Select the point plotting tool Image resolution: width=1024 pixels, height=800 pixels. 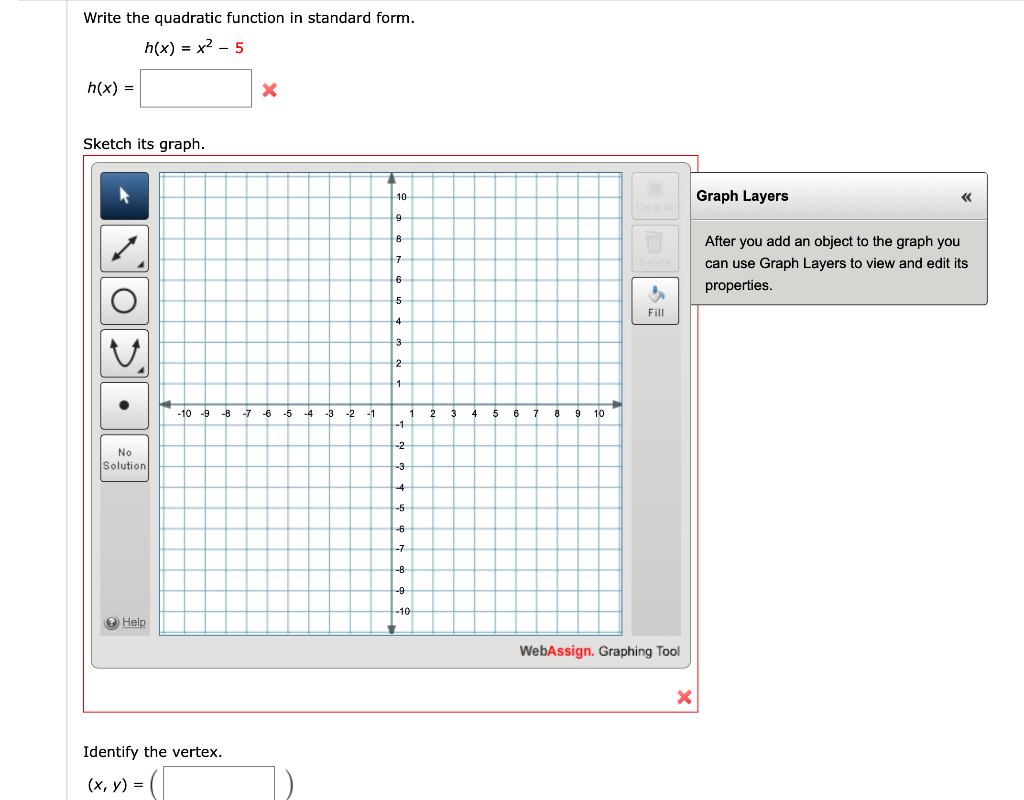click(124, 405)
